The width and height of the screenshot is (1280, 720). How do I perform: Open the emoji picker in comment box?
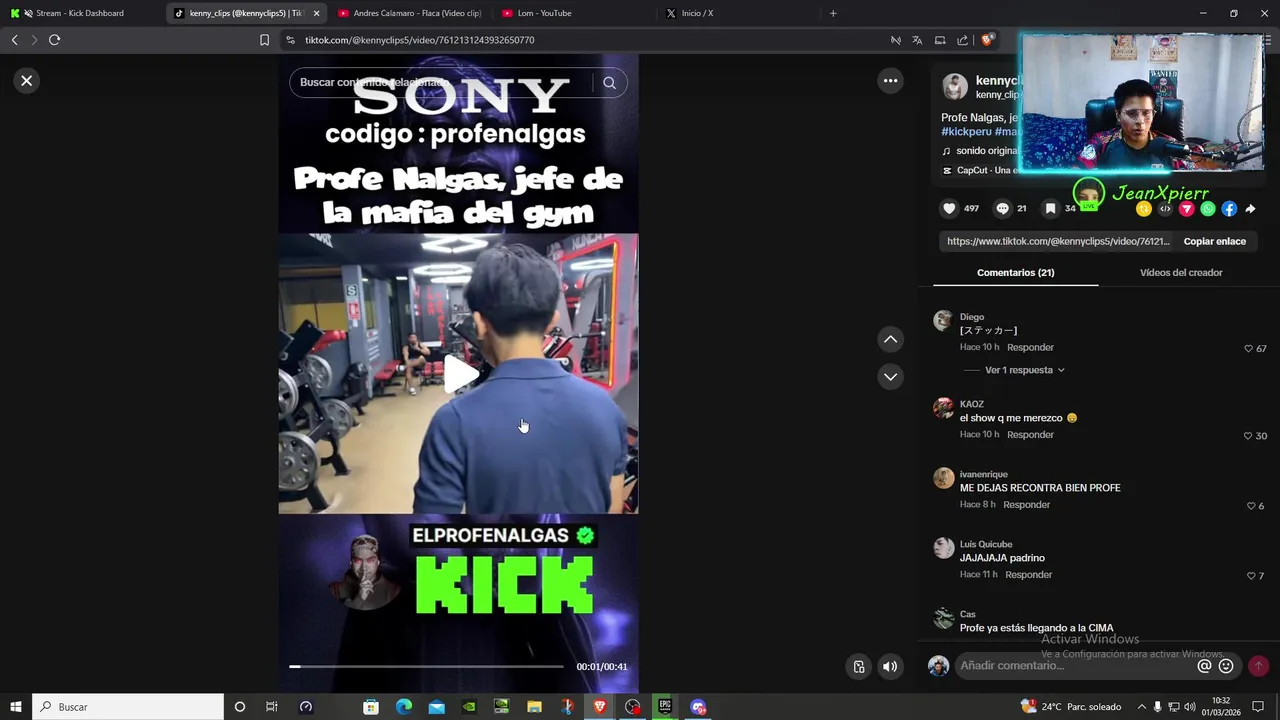tap(1226, 666)
